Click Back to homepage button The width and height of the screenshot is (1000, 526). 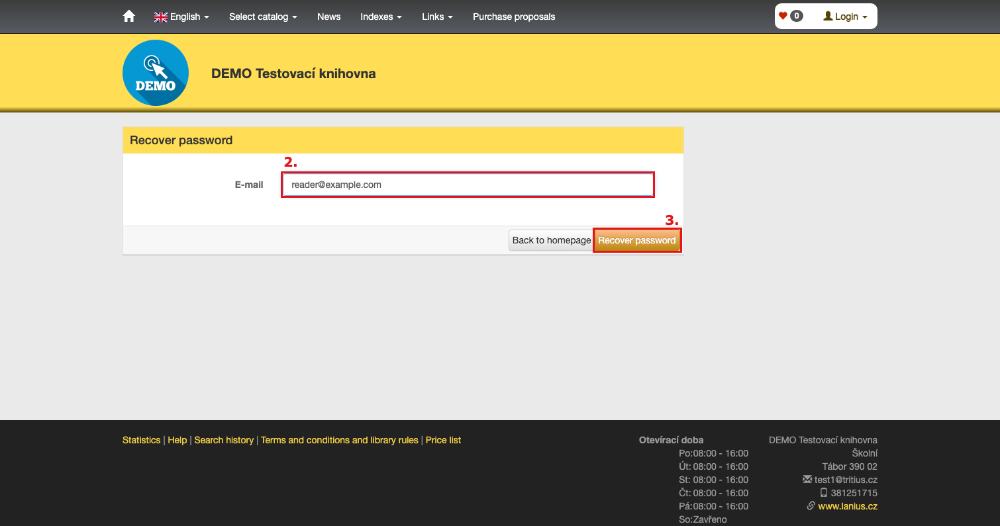click(x=551, y=240)
